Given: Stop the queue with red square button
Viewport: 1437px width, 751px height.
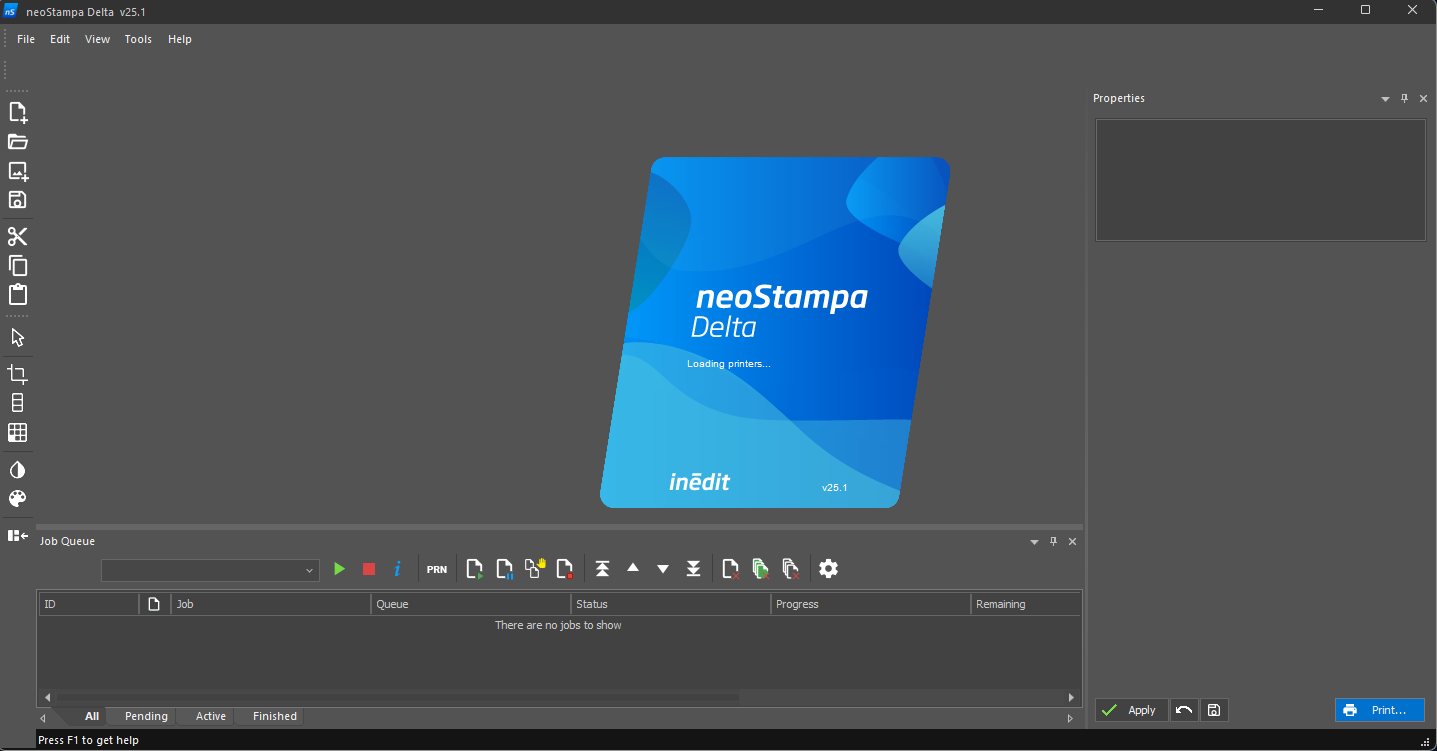Looking at the screenshot, I should [x=369, y=569].
